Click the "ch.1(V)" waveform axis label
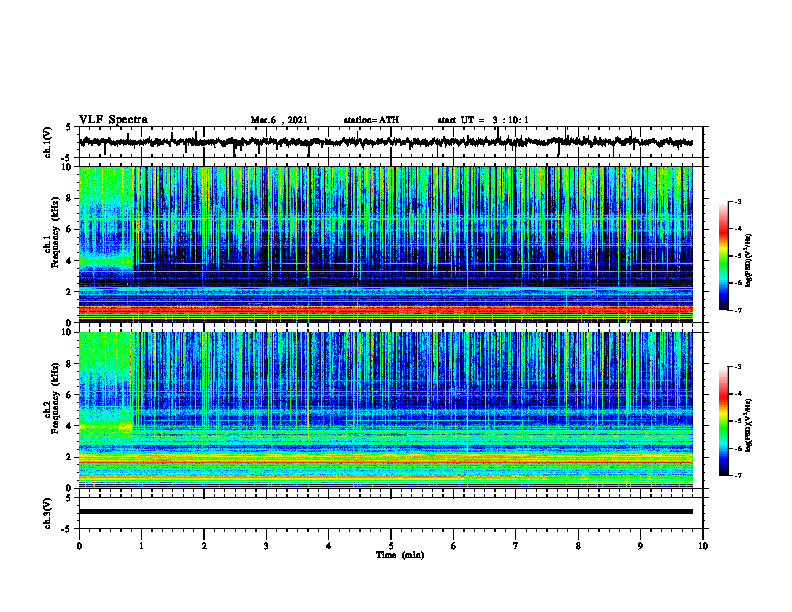 click(x=47, y=142)
